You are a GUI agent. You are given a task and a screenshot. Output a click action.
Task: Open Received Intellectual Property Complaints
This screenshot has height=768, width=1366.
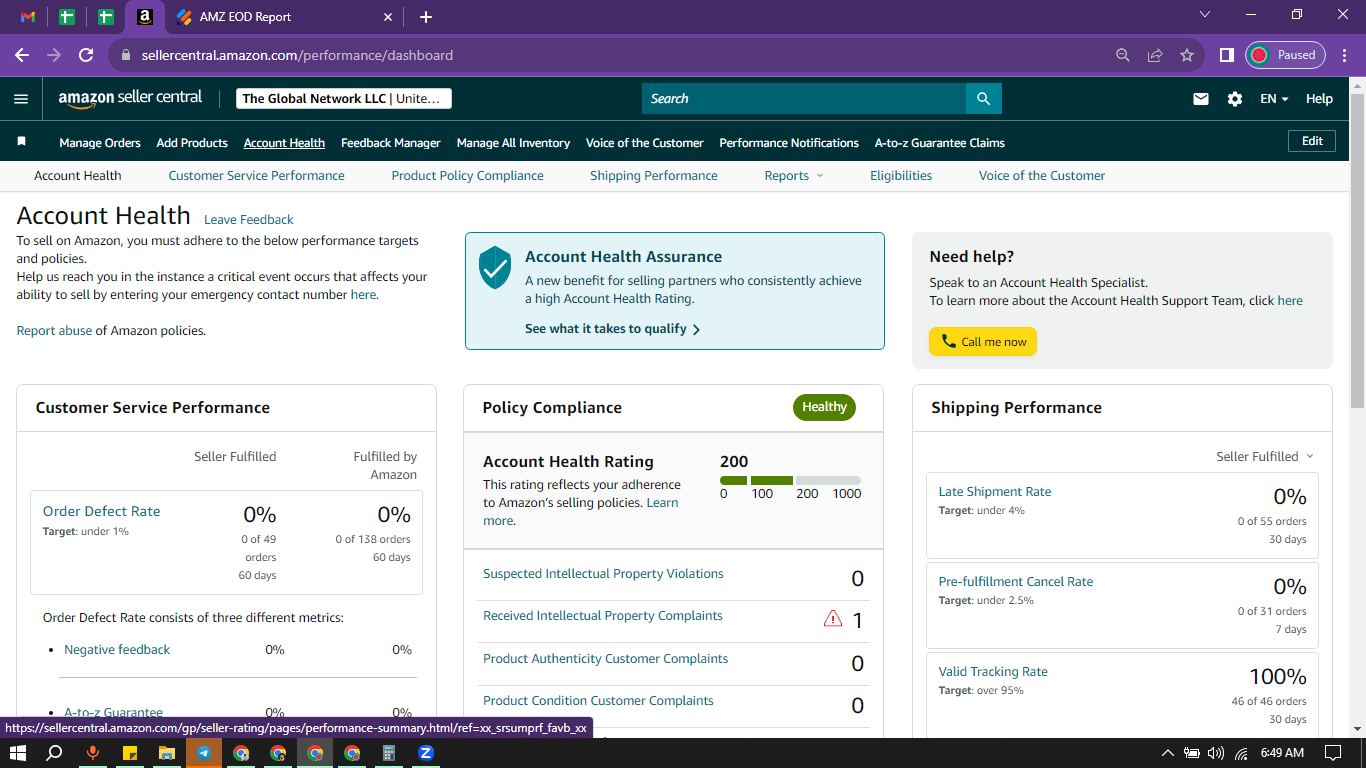tap(603, 616)
